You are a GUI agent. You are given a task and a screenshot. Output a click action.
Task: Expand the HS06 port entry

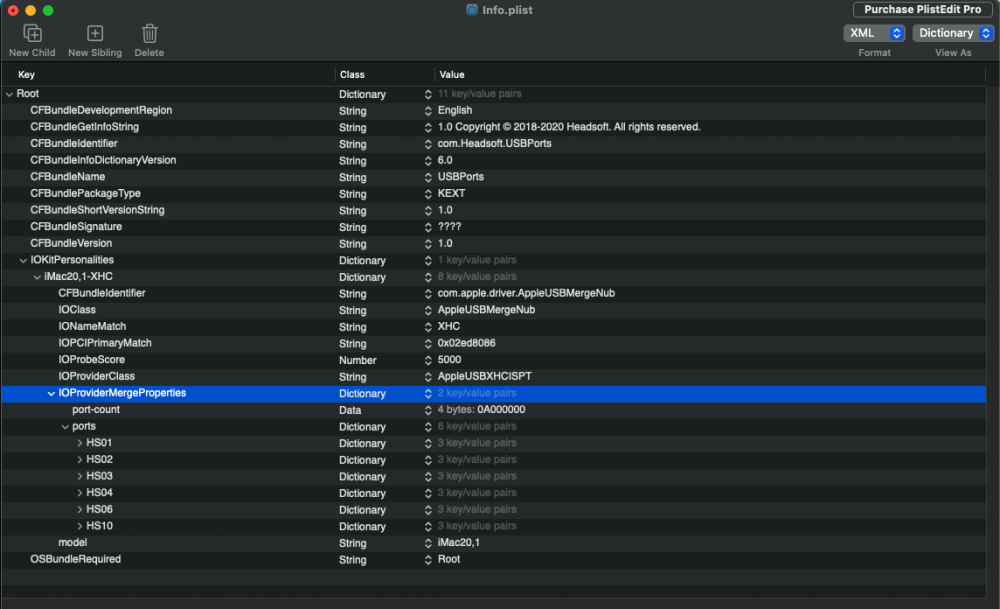pyautogui.click(x=80, y=509)
